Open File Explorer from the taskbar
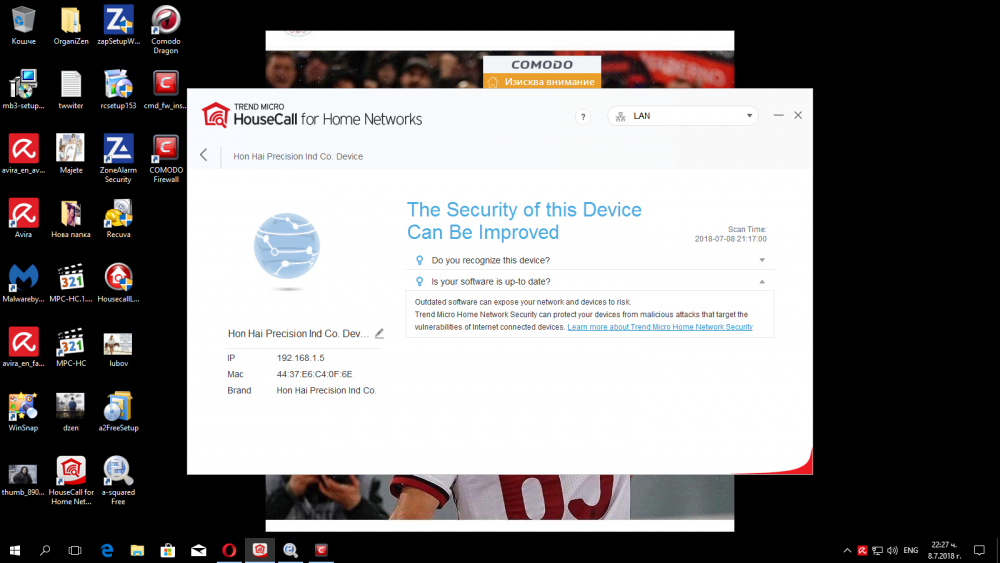 pyautogui.click(x=137, y=550)
